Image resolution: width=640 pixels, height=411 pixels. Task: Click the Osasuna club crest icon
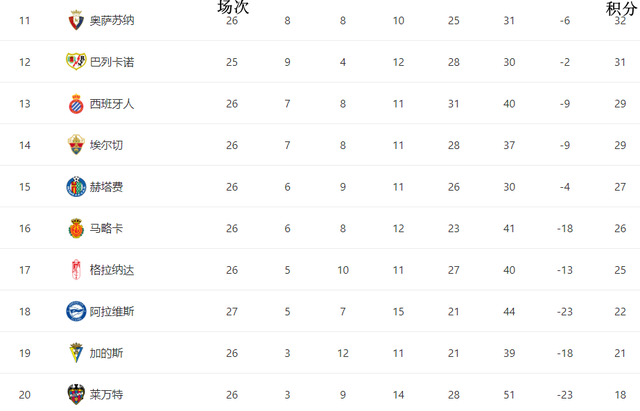click(x=76, y=20)
